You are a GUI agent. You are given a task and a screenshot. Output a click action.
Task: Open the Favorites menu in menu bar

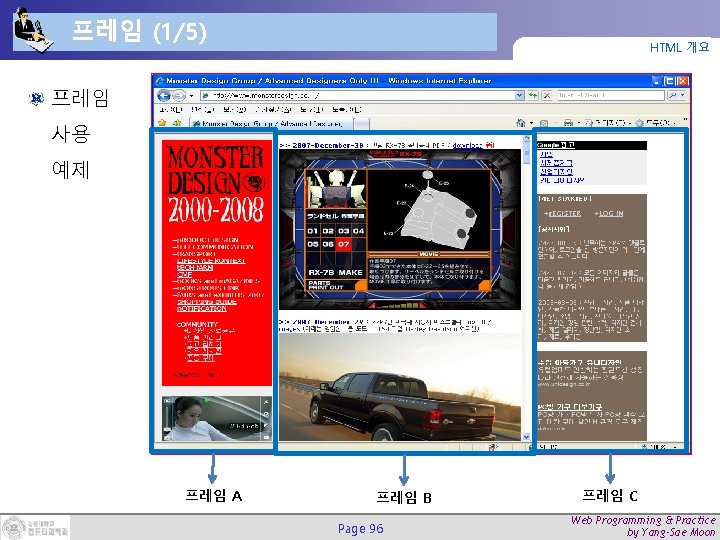pos(273,110)
